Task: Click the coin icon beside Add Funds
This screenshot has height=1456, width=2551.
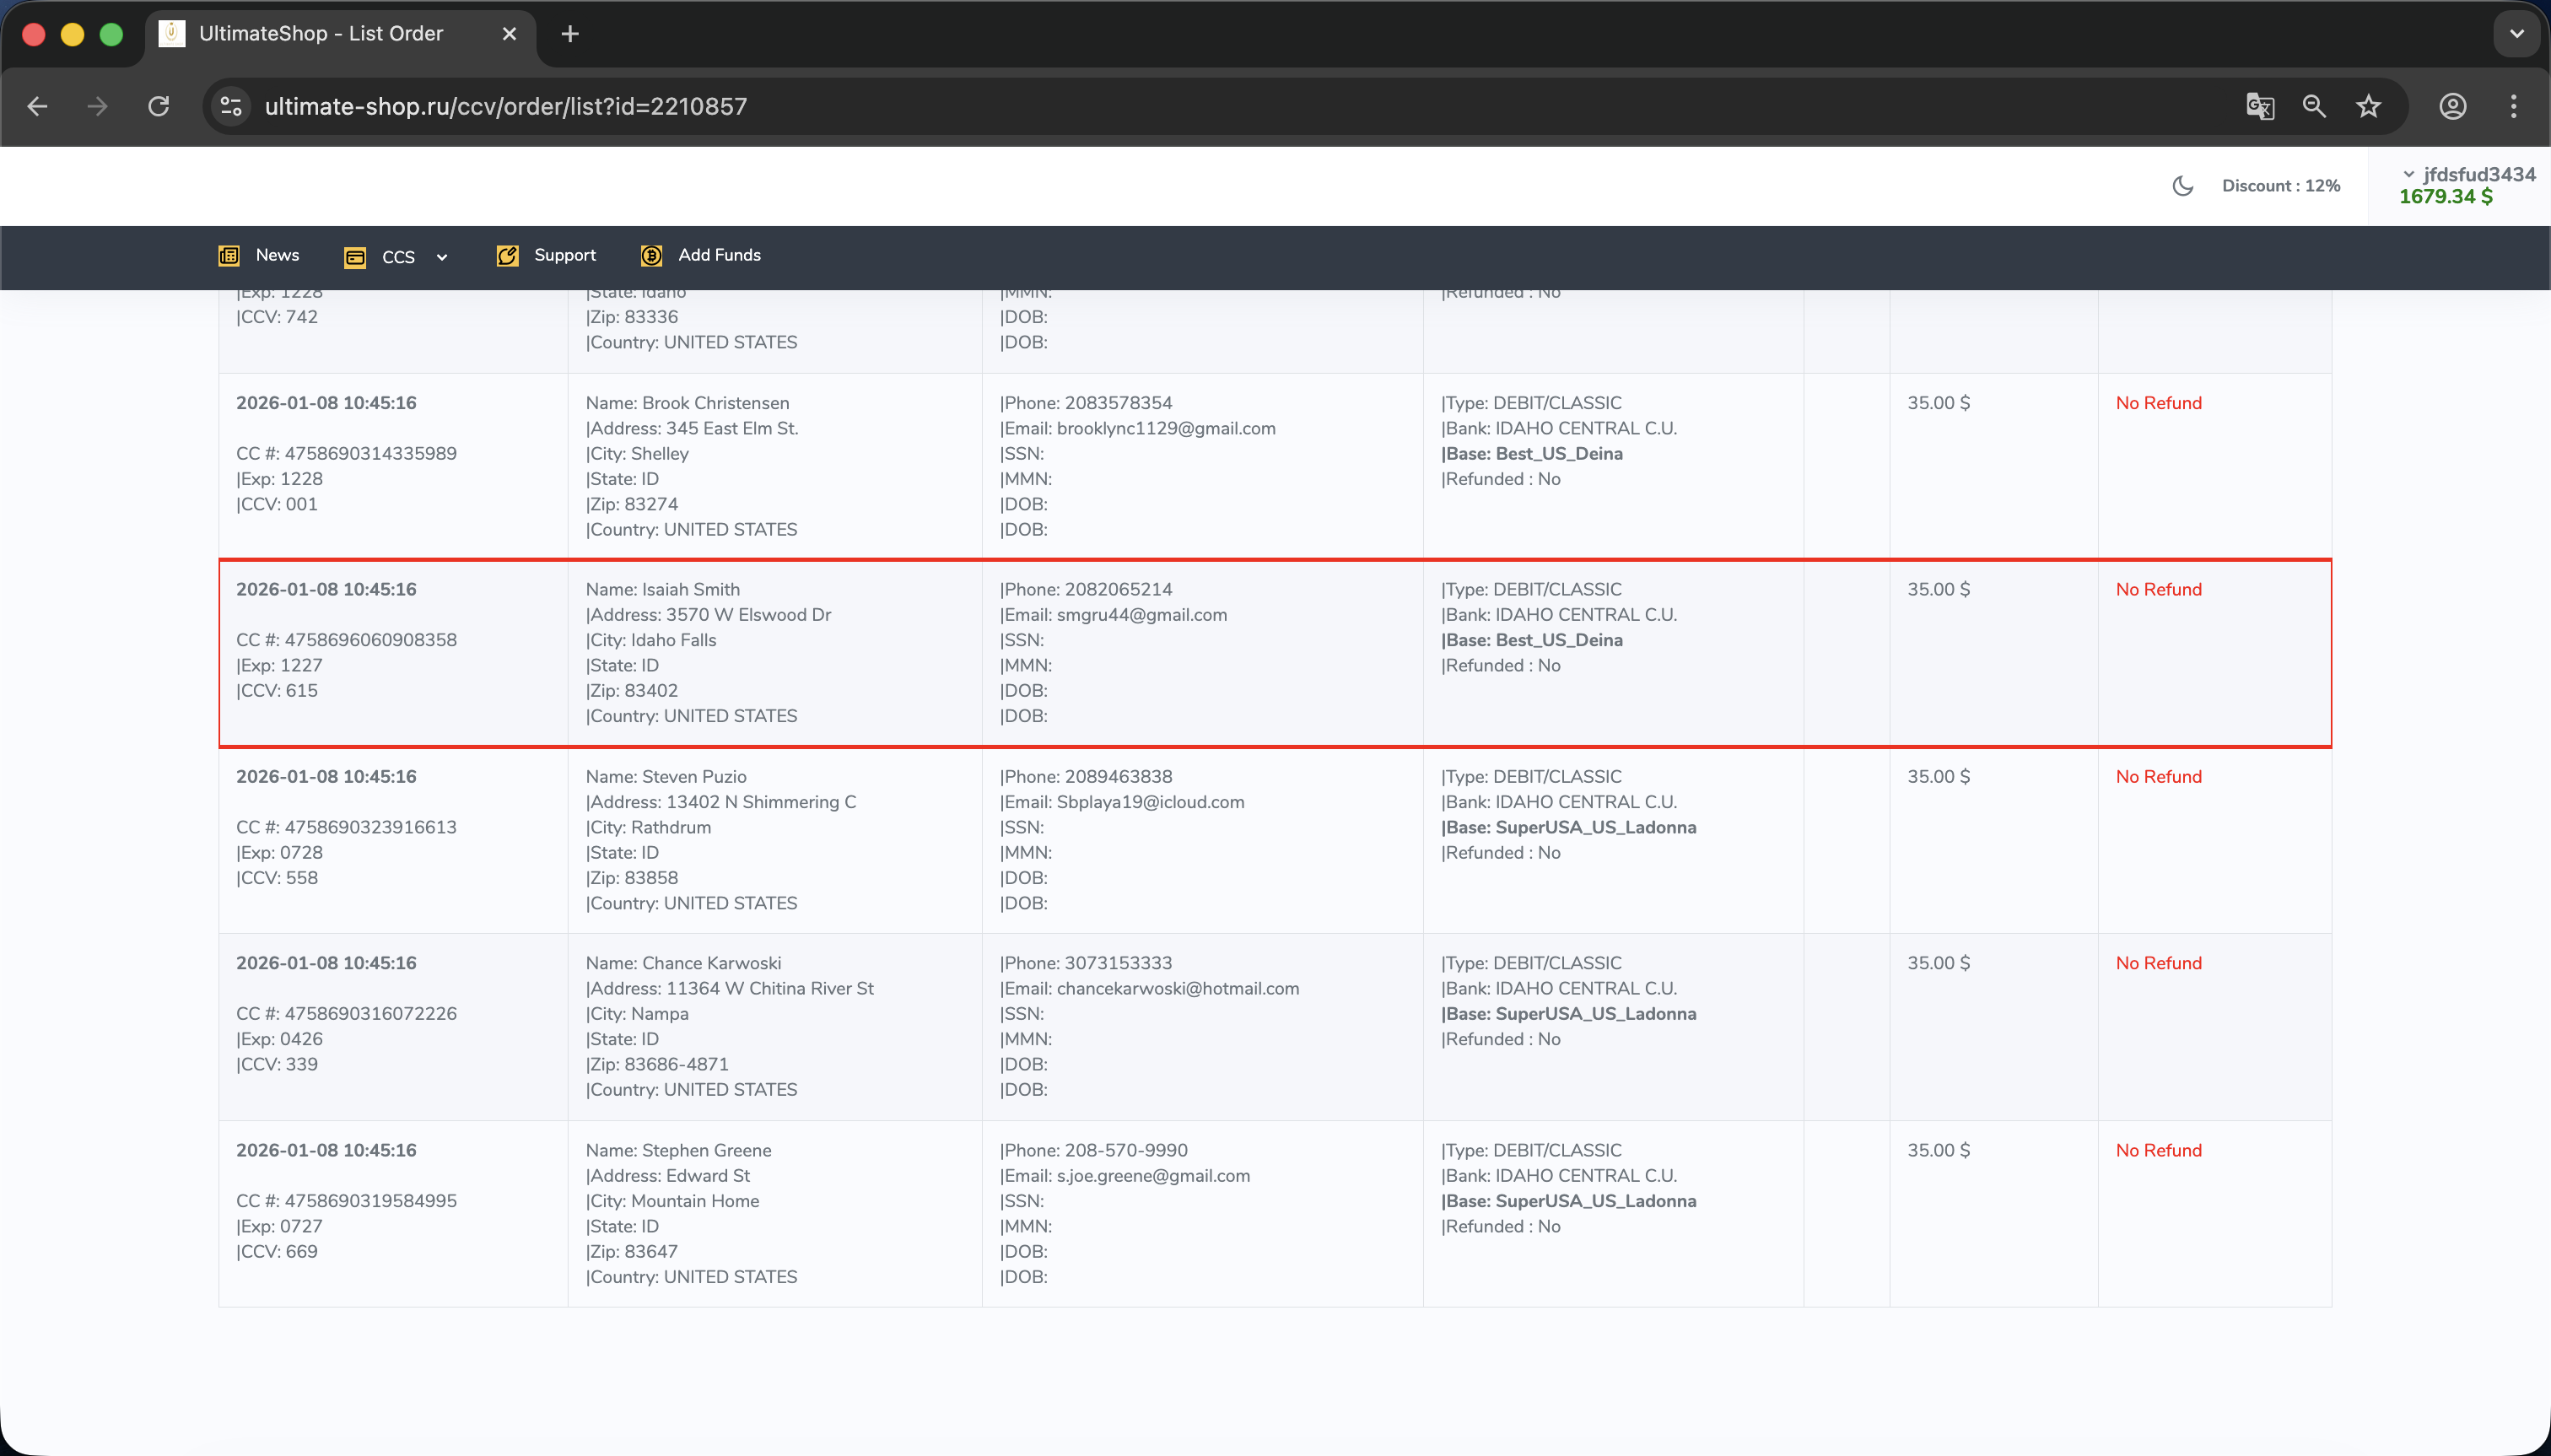Action: pos(651,256)
